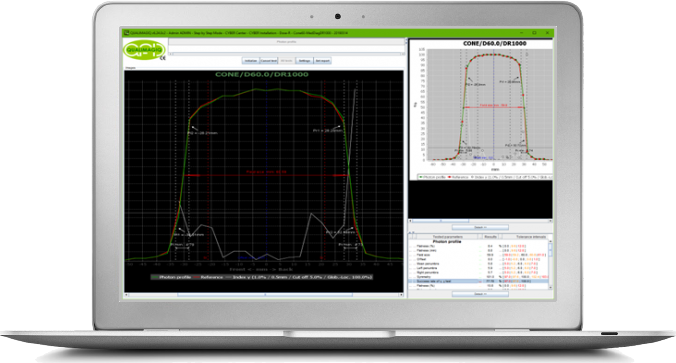Click the app icon in the title bar
This screenshot has height=363, width=676.
(127, 33)
